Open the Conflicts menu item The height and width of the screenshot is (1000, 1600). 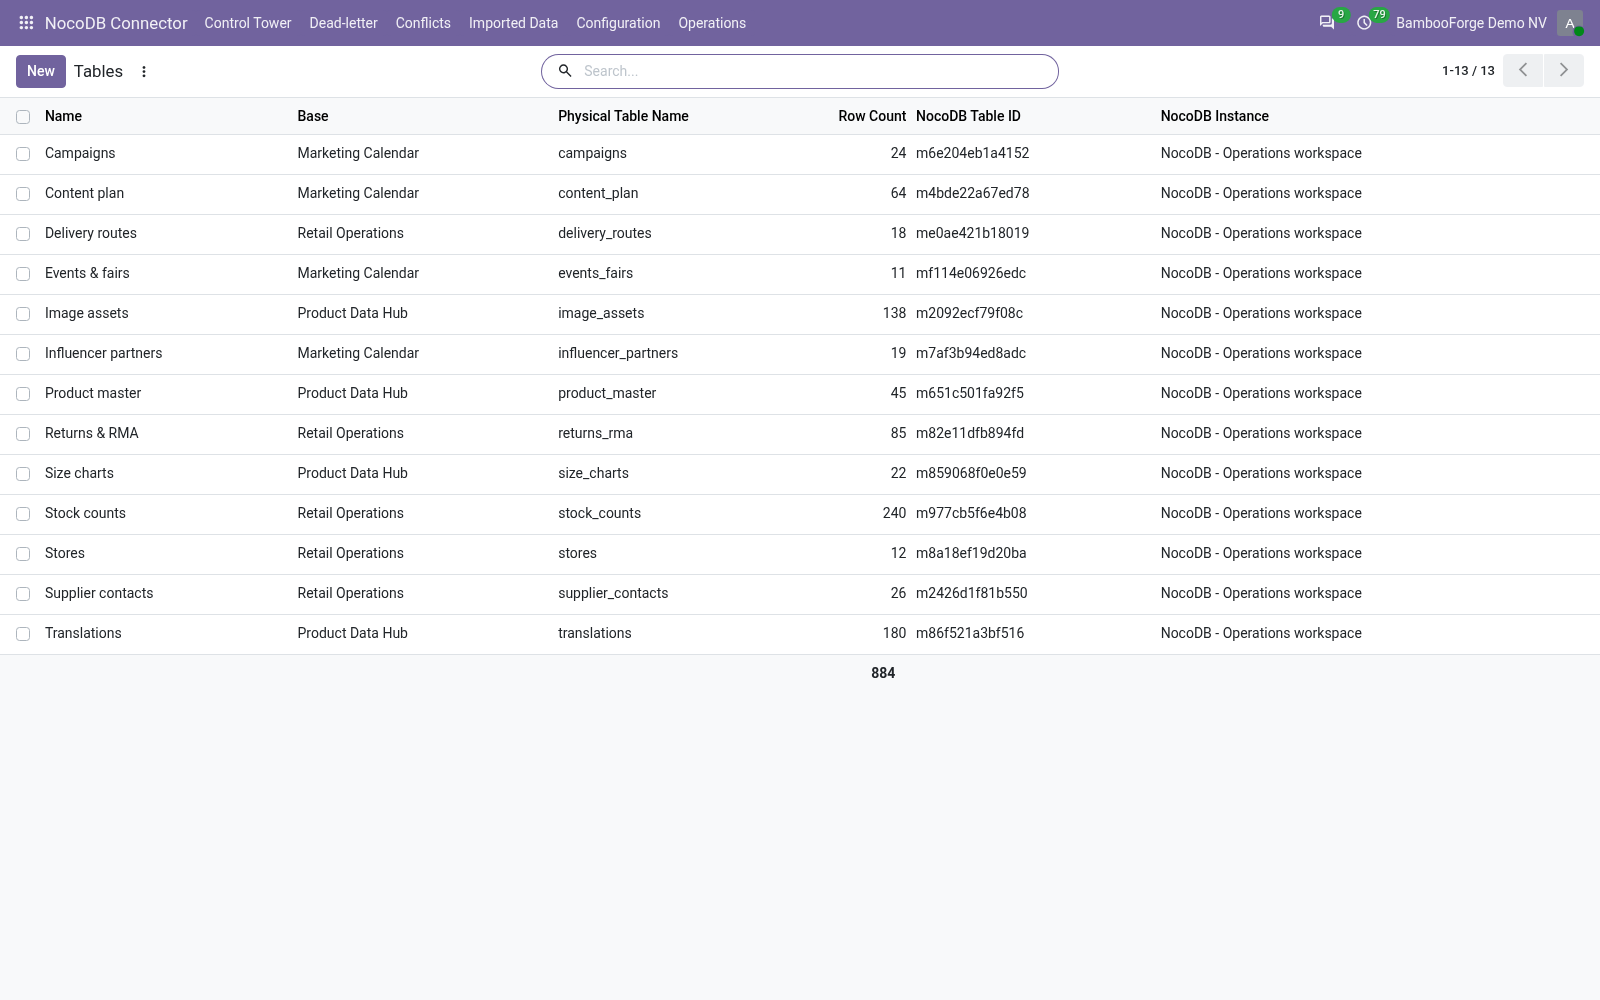click(x=423, y=23)
